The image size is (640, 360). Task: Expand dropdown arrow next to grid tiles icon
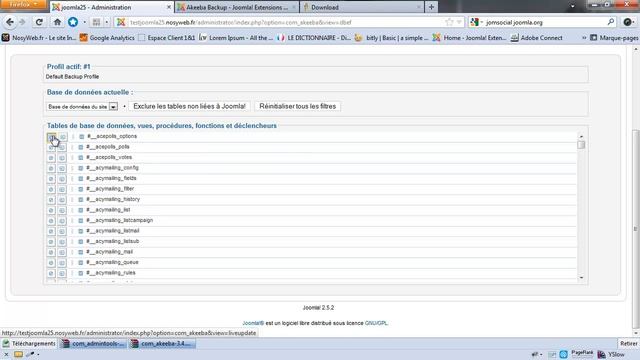(x=107, y=22)
